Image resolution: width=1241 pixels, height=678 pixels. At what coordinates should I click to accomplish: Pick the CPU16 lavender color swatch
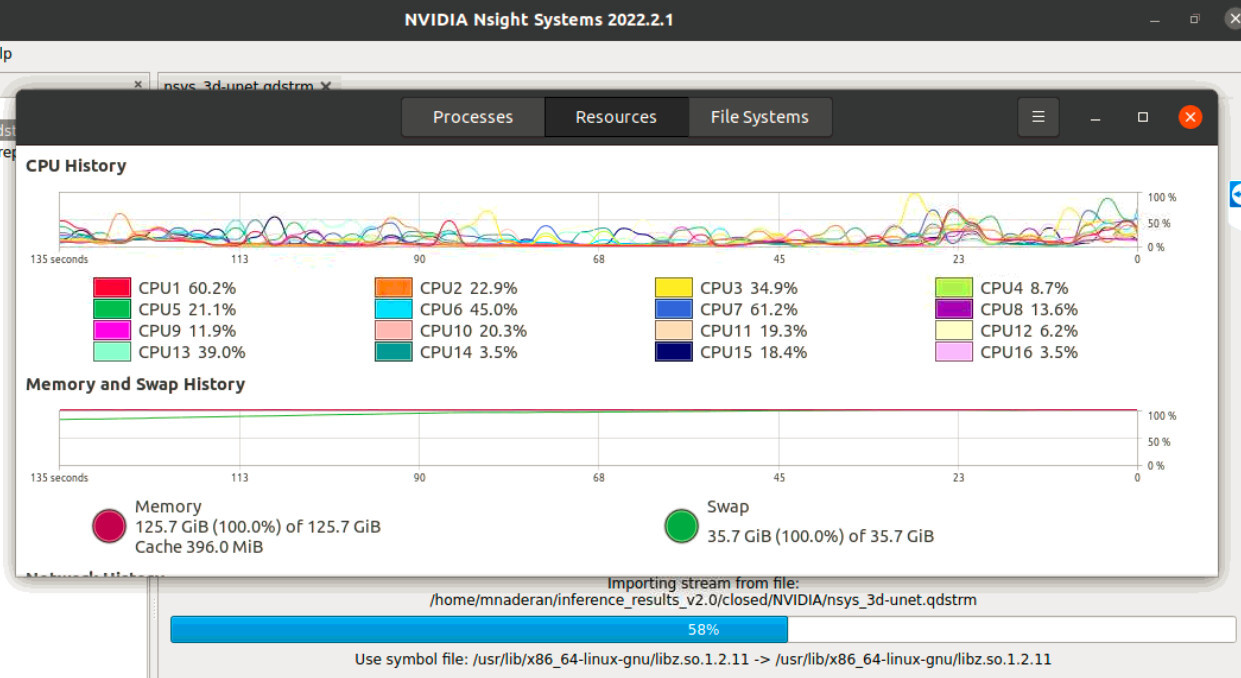pos(954,352)
